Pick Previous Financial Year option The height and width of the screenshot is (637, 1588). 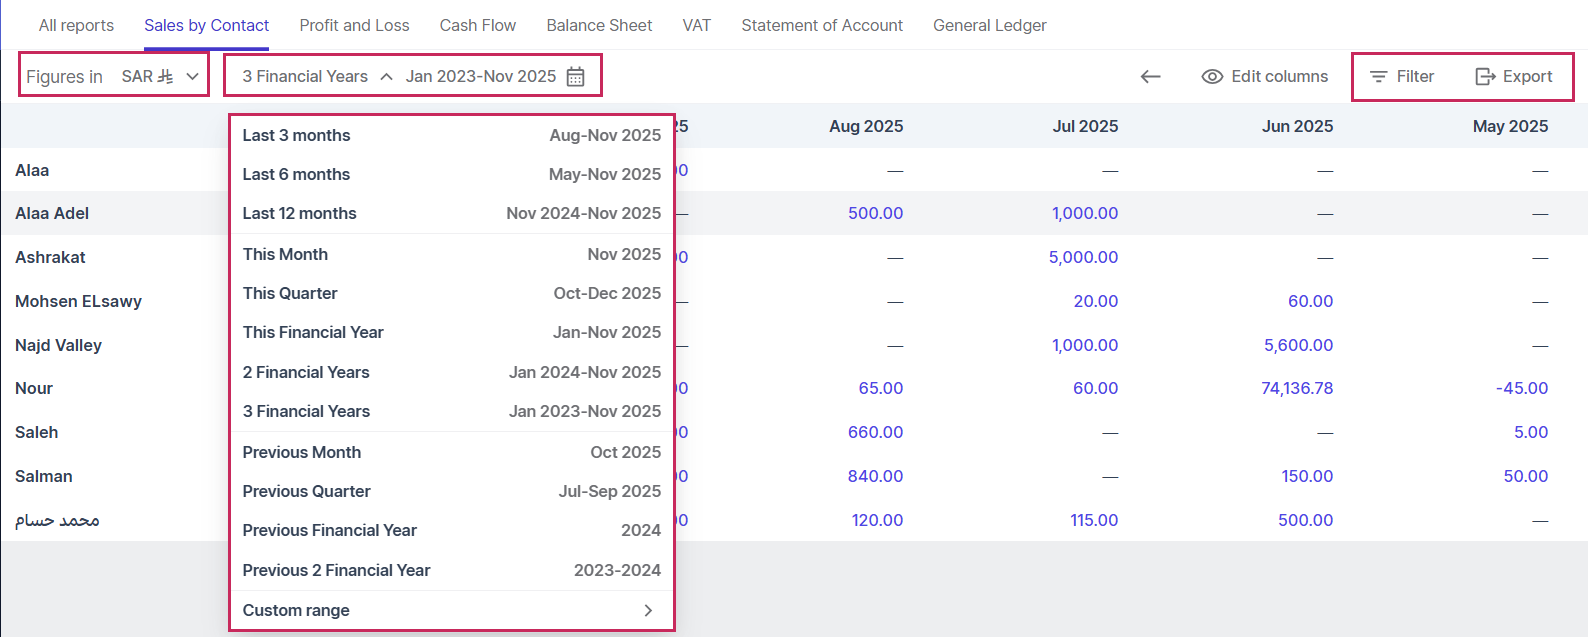(451, 530)
